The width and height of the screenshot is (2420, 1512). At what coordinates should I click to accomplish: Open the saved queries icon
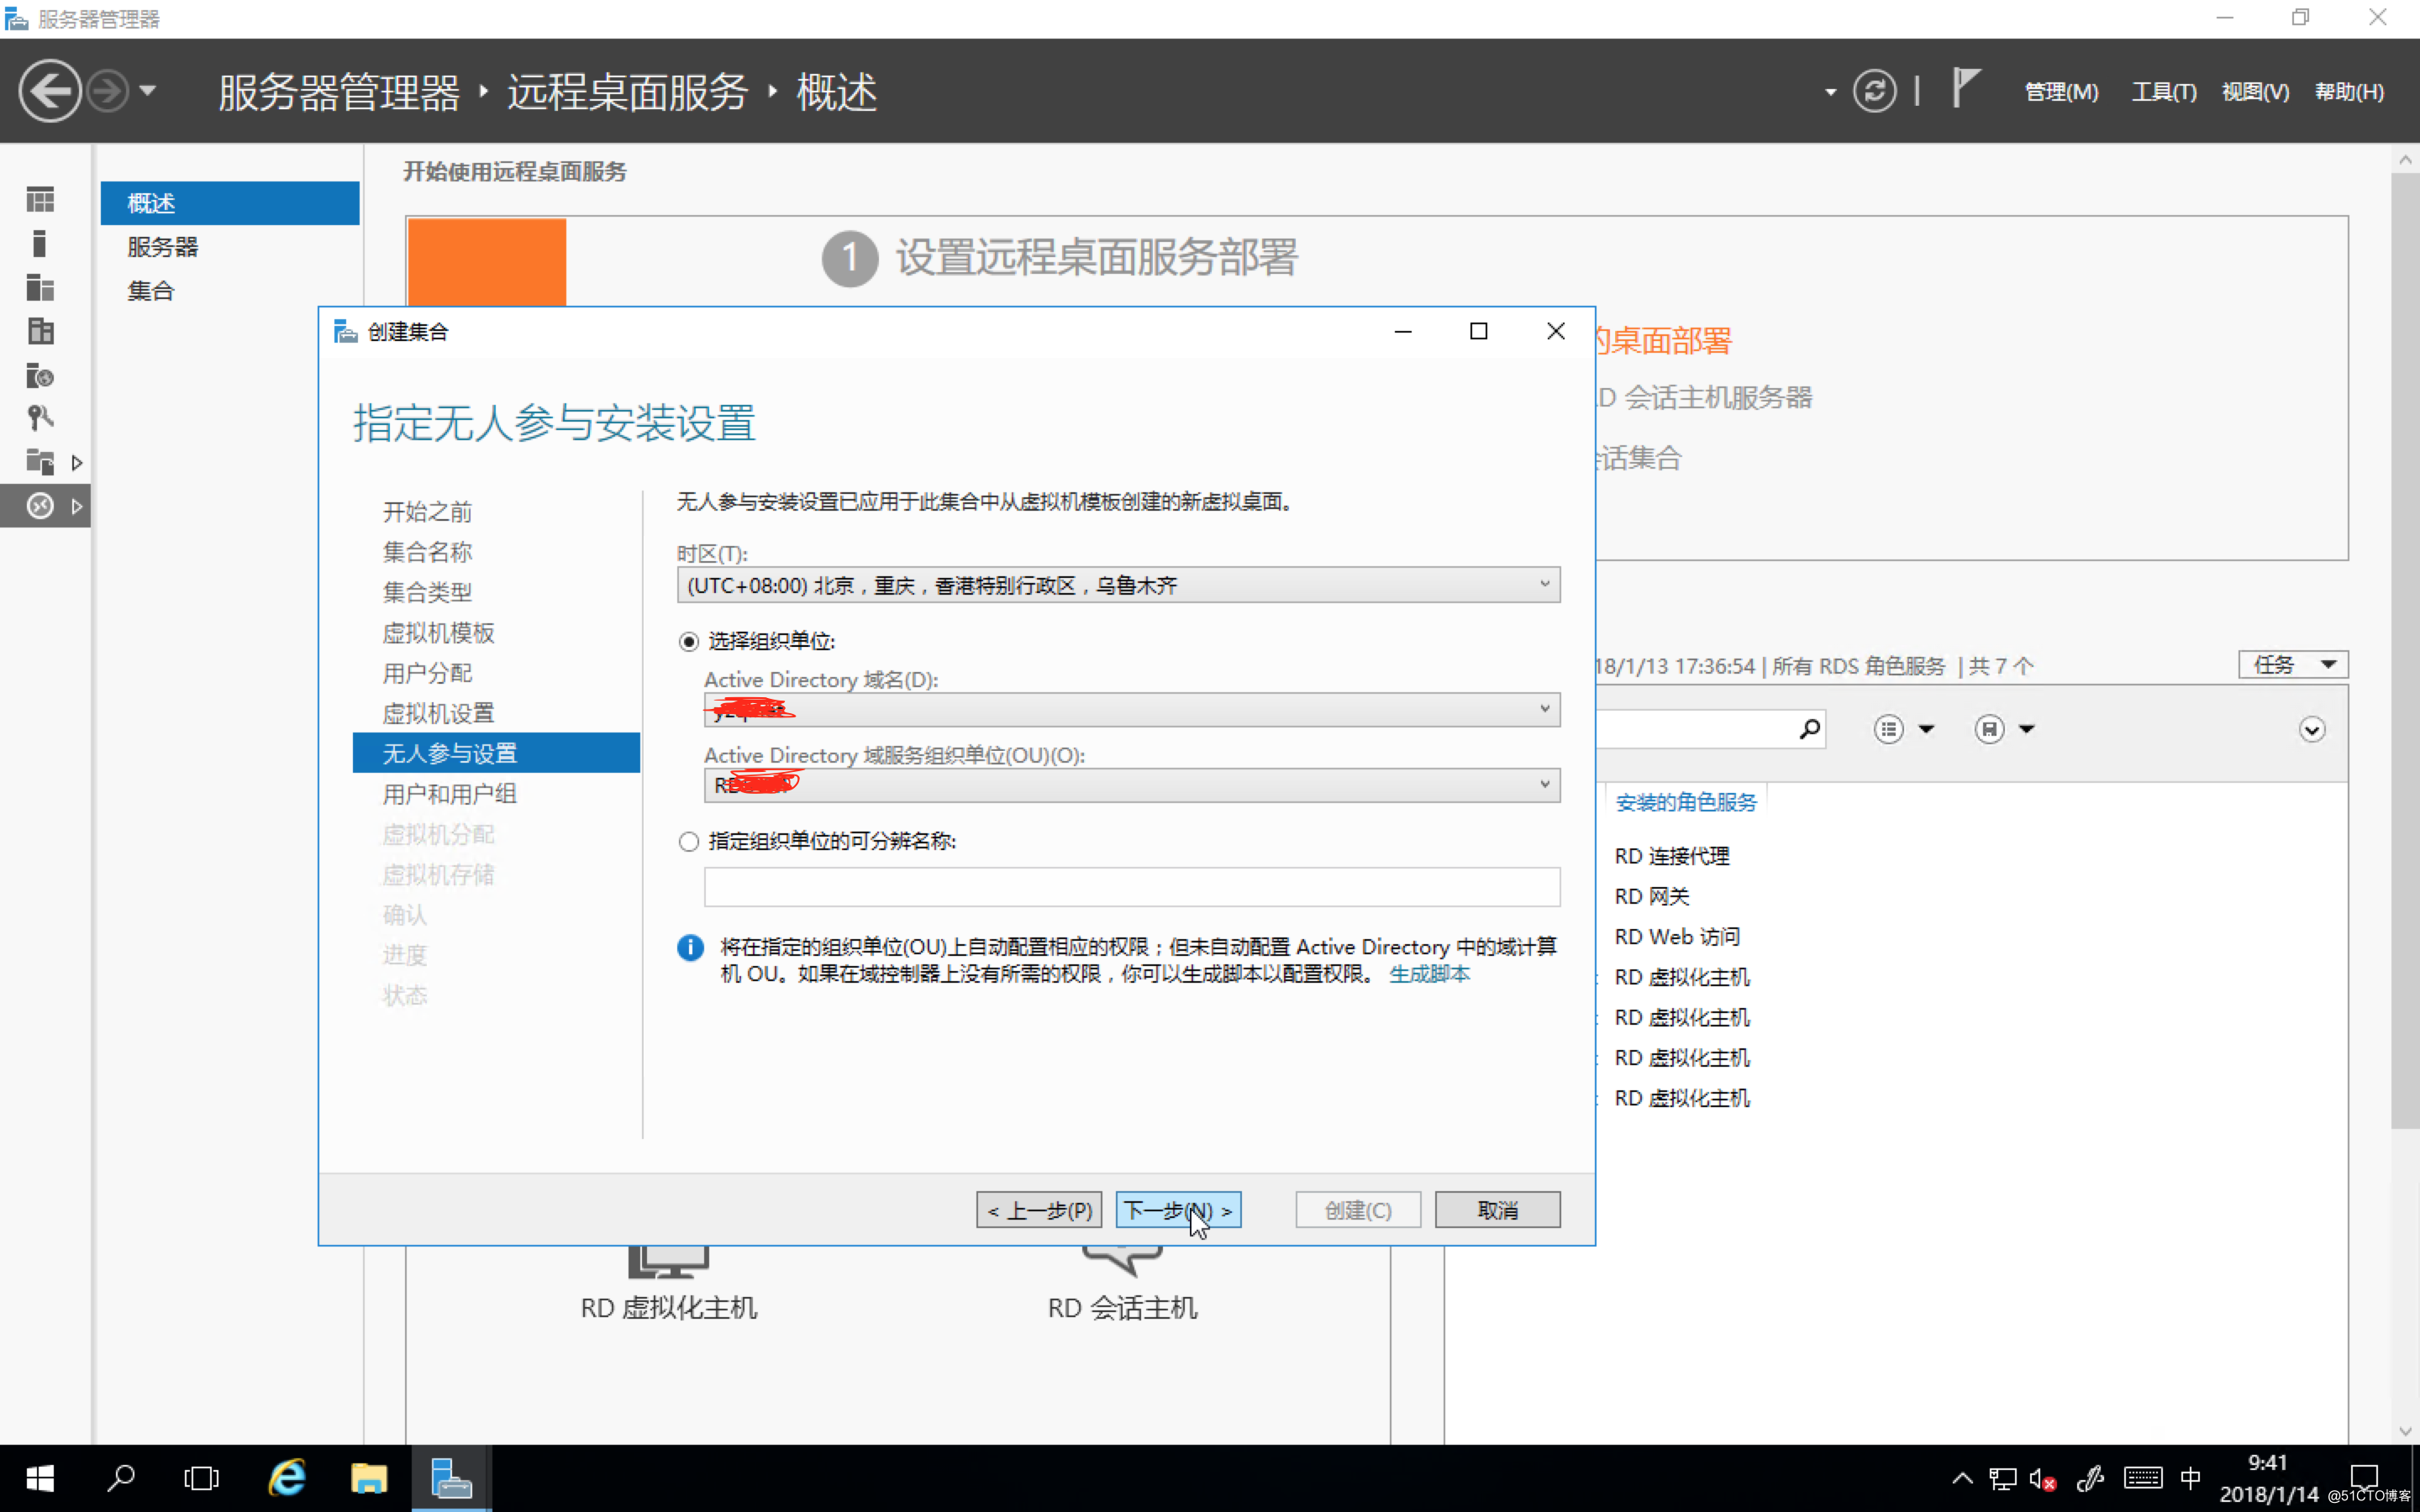click(x=1989, y=729)
